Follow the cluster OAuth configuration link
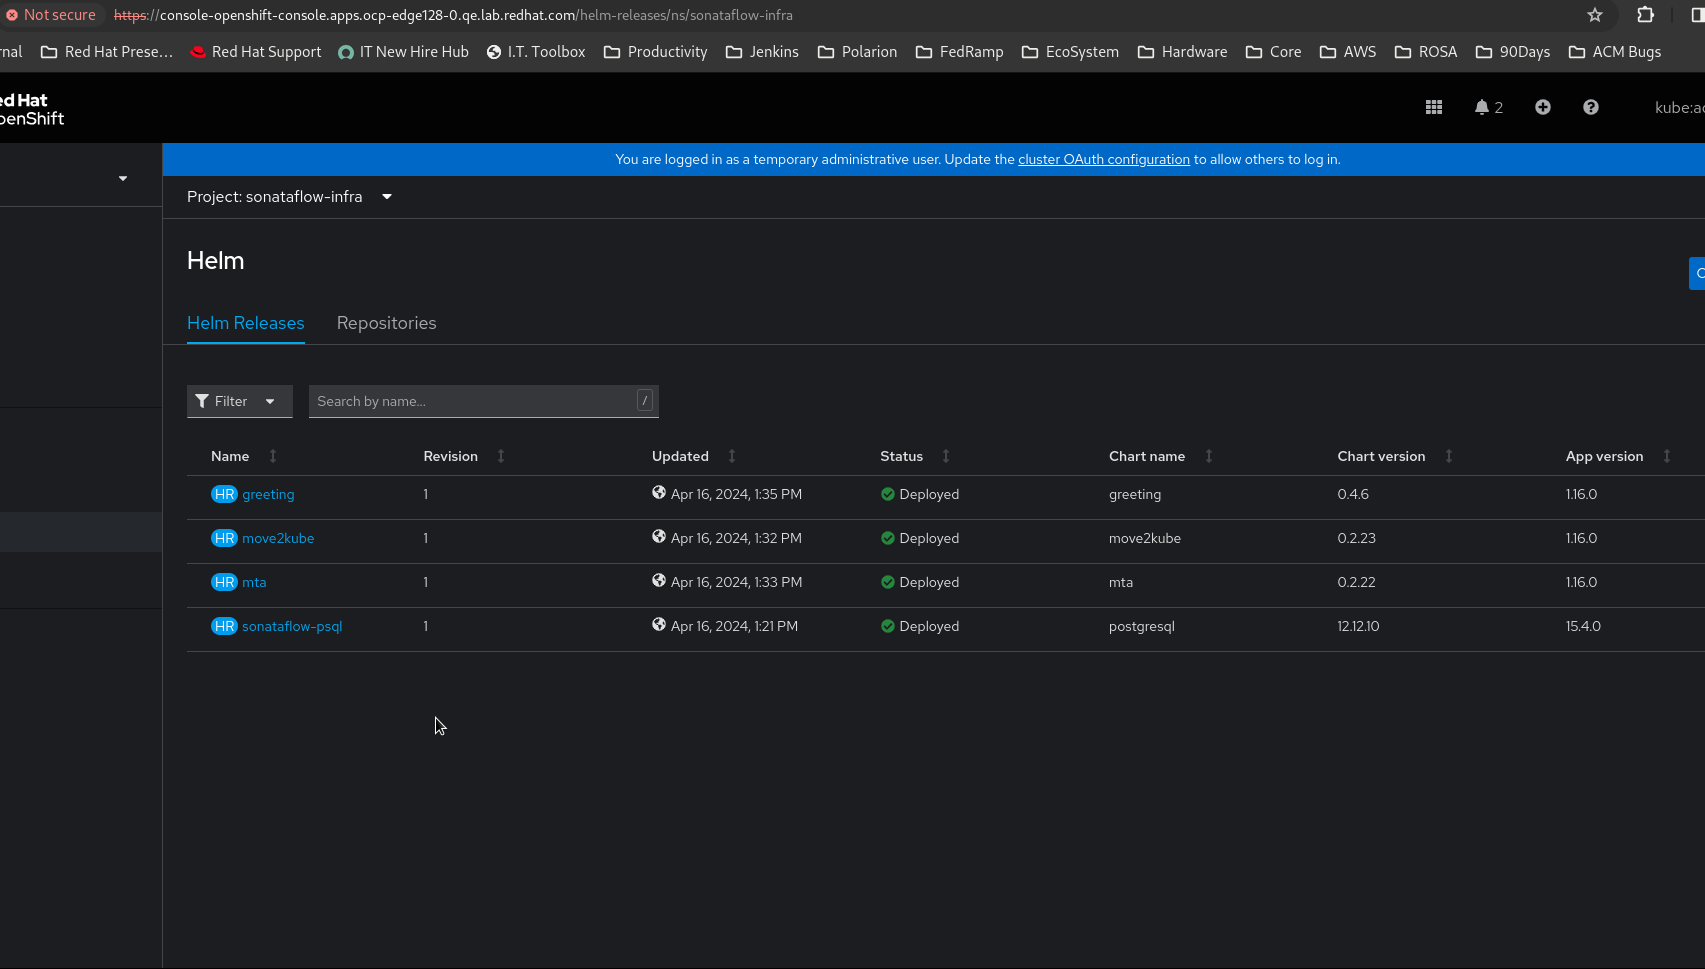Screen dimensions: 1705x969 pos(1104,159)
